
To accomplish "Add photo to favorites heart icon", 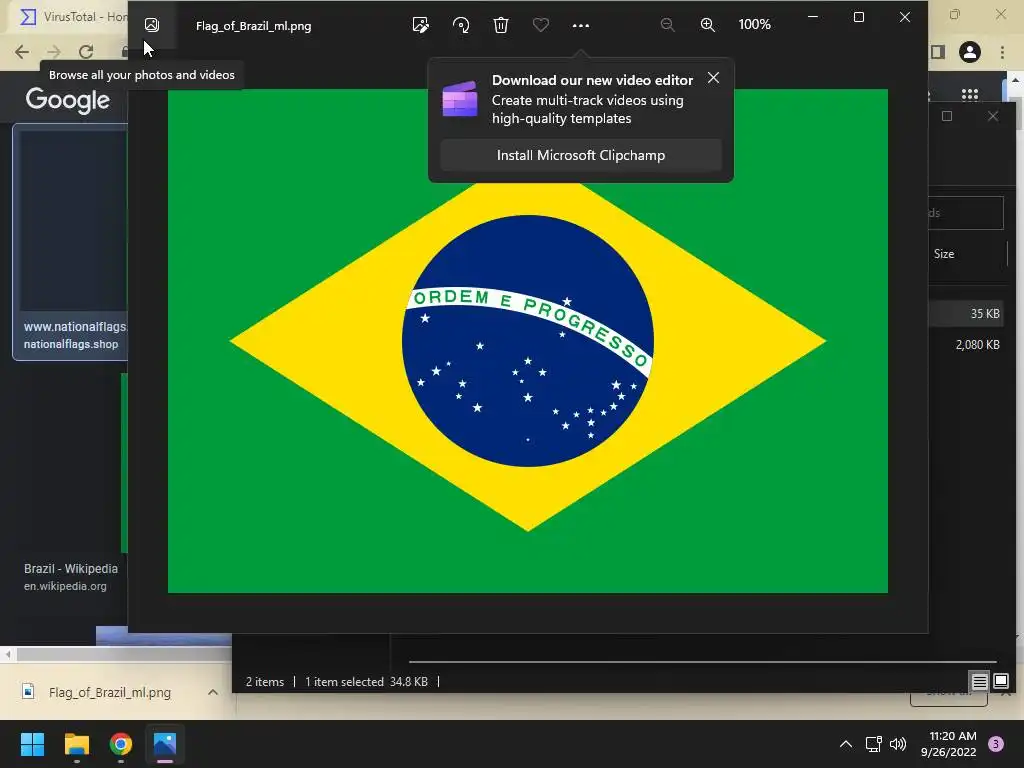I will (541, 25).
